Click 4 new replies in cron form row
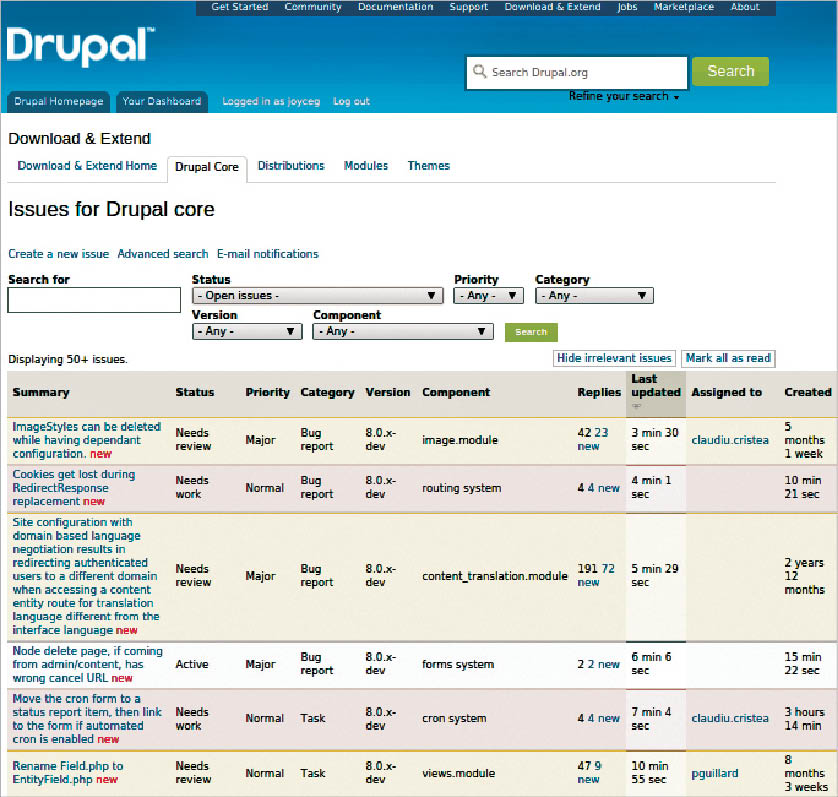838x797 pixels. pyautogui.click(x=604, y=718)
